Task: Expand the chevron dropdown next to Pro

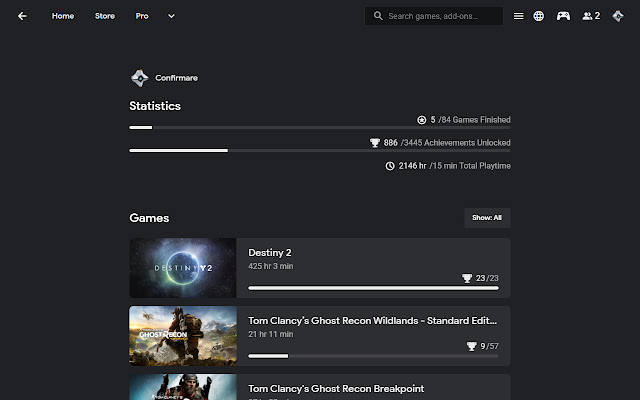Action: pyautogui.click(x=171, y=16)
